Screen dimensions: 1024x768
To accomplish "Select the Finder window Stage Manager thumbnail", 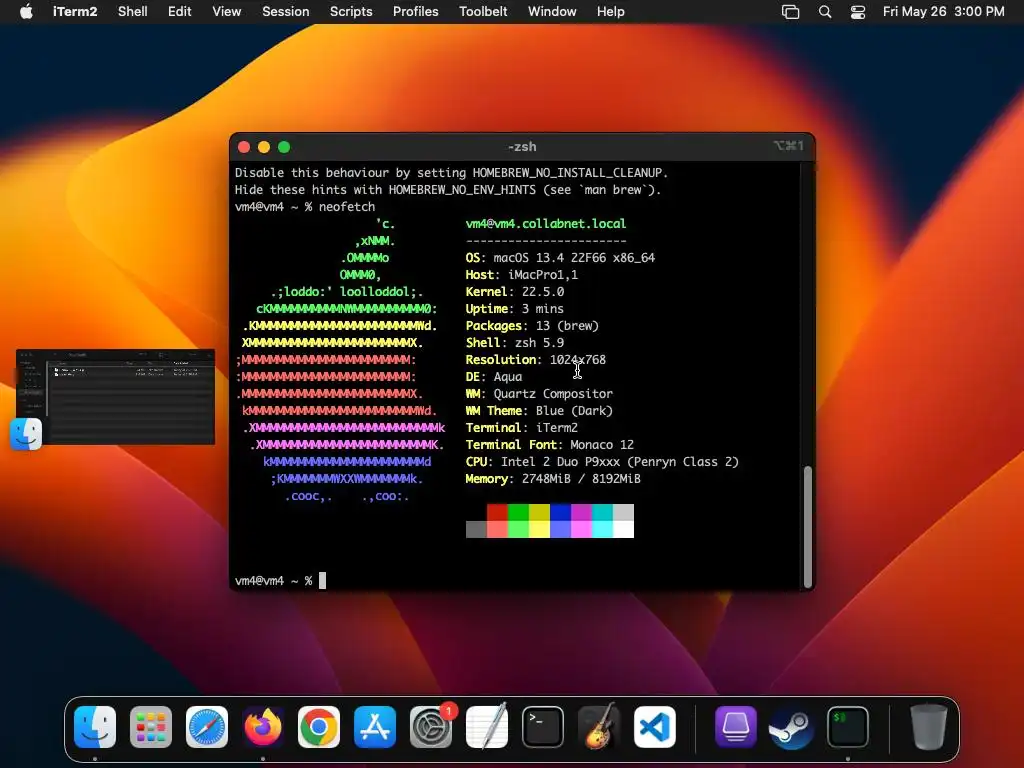I will coord(116,397).
